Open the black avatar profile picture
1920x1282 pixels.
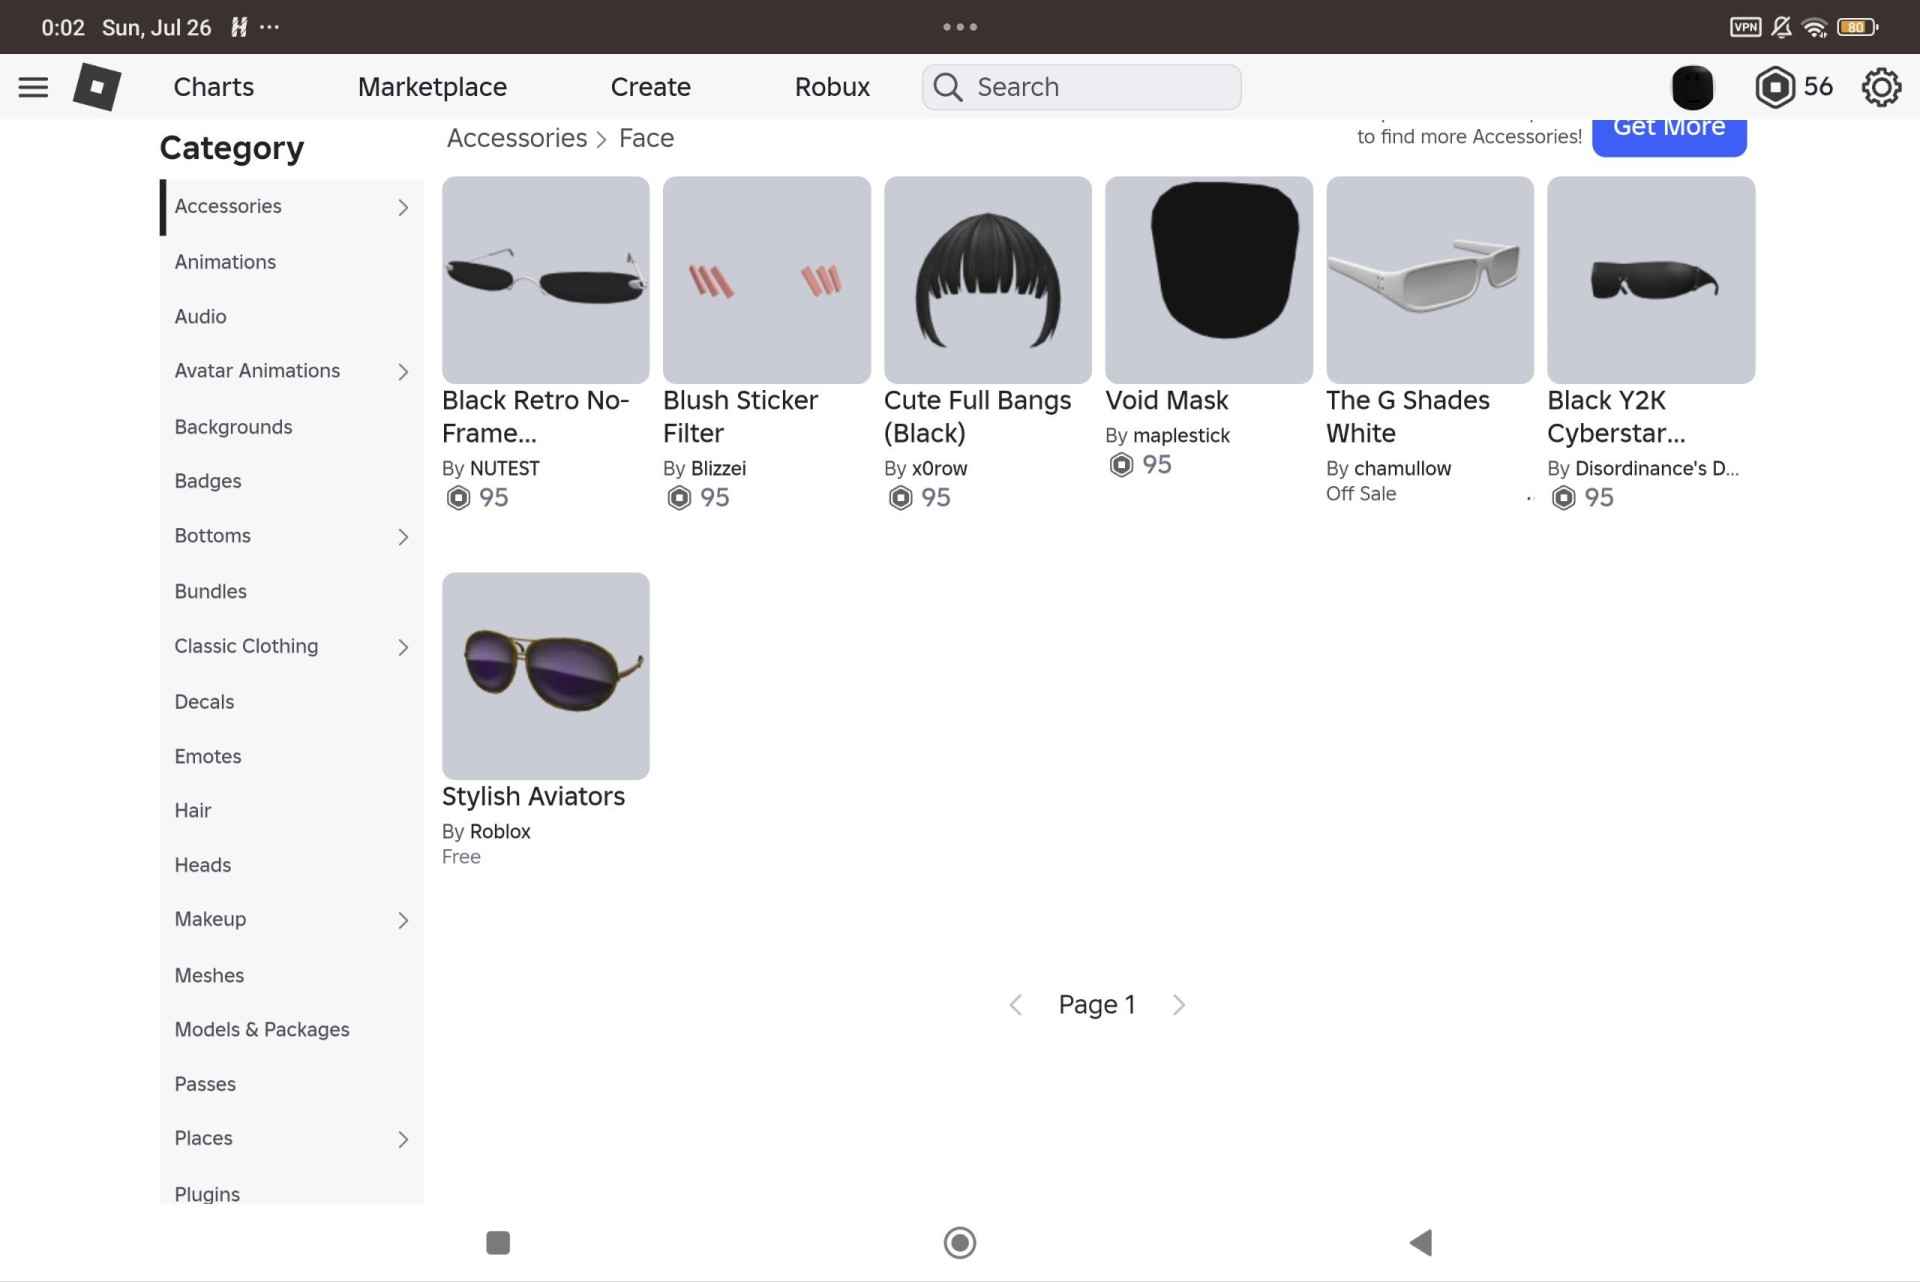[1692, 87]
